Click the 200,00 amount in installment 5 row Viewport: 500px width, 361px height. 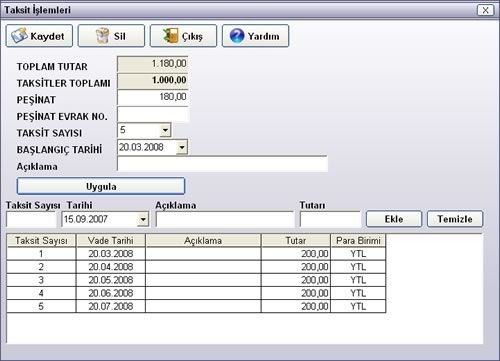coord(296,306)
